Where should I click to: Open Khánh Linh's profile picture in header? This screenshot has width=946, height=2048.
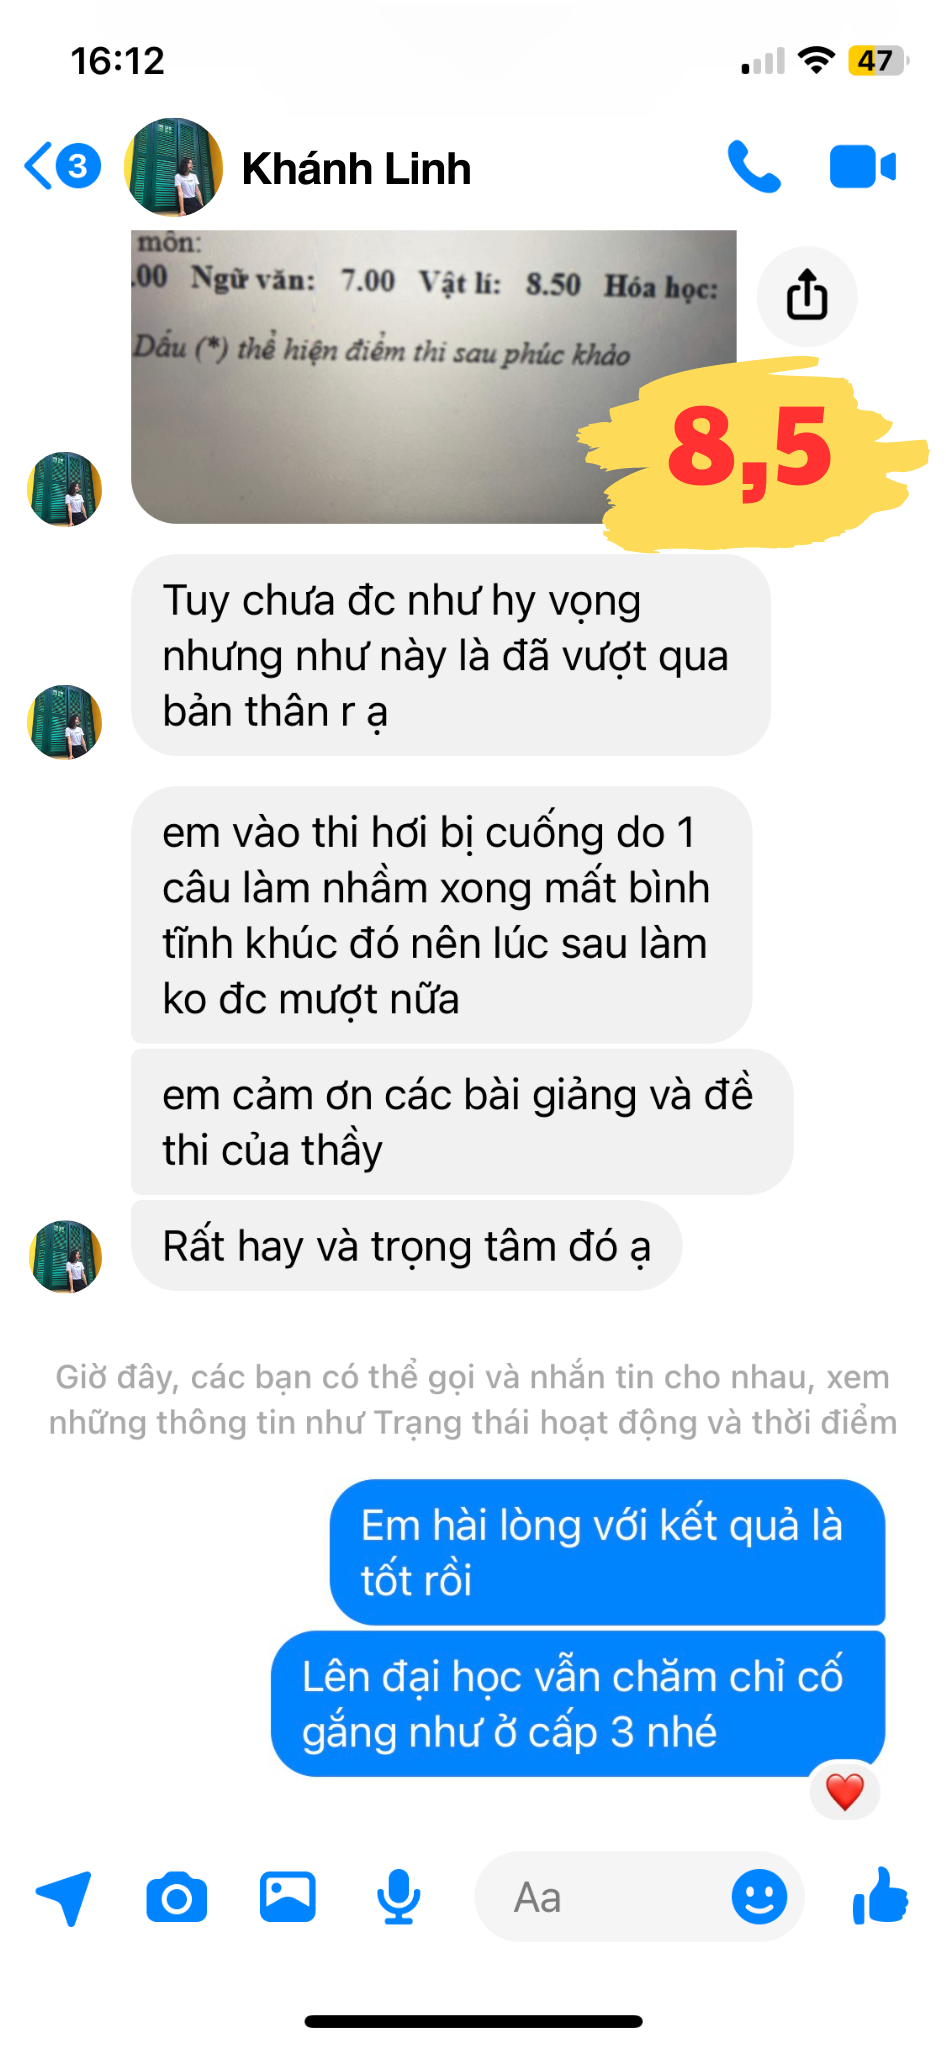point(173,167)
